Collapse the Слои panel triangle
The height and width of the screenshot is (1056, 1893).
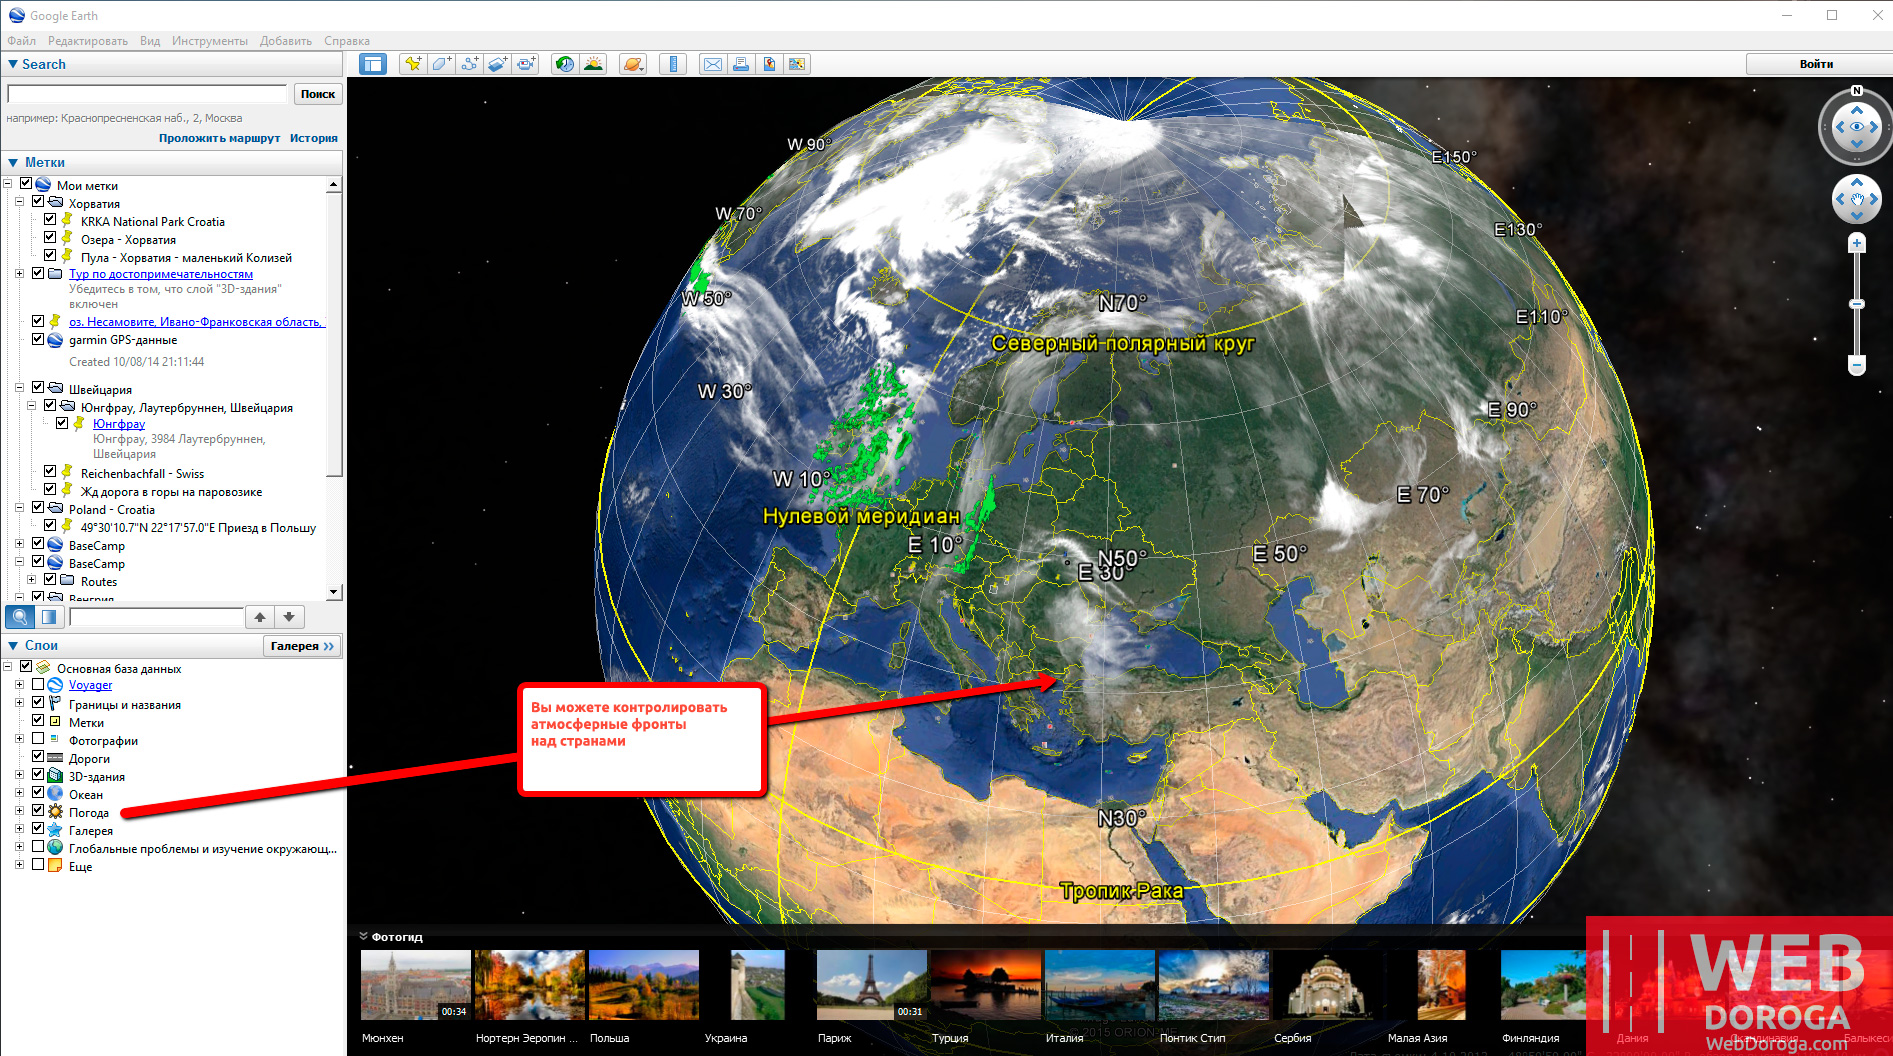point(13,646)
